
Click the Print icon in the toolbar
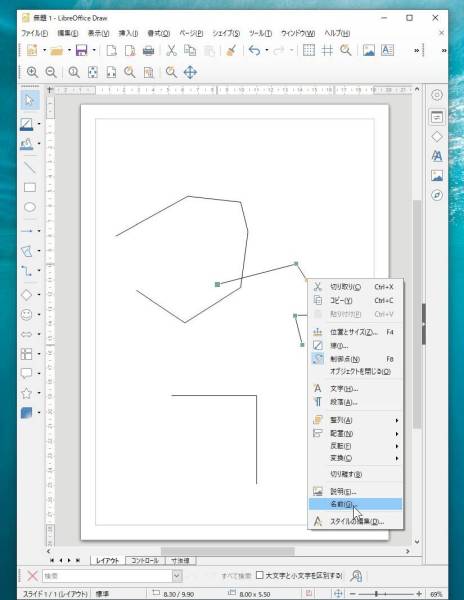click(x=148, y=51)
